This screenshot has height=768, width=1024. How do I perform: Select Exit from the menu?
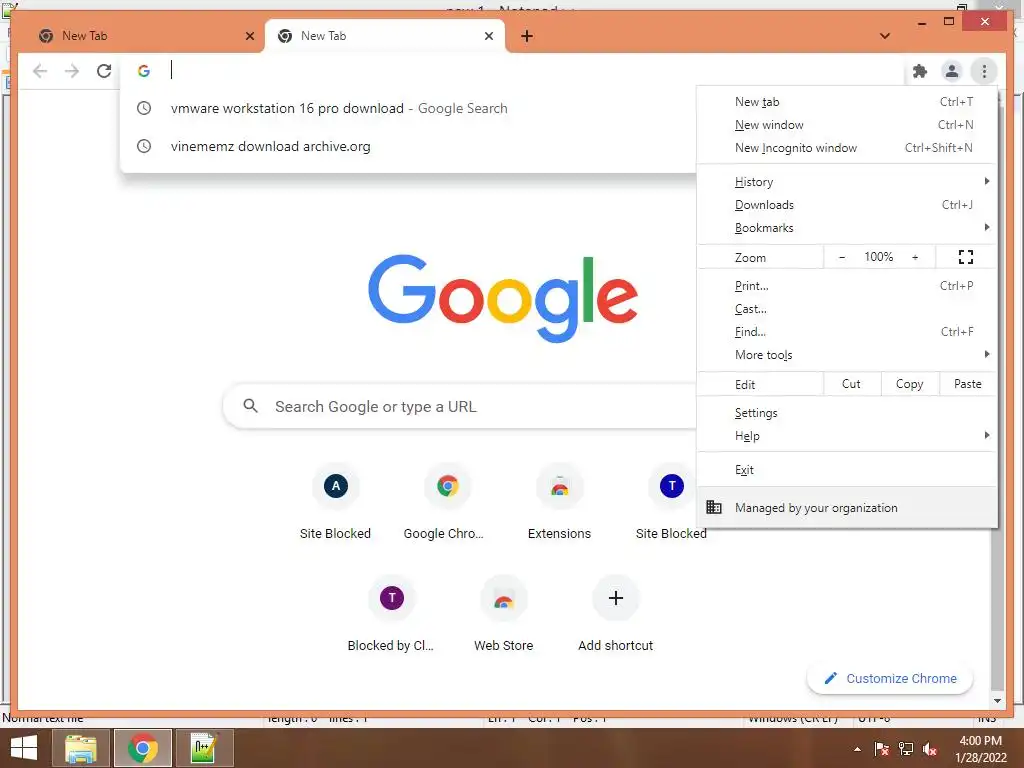[x=847, y=470]
